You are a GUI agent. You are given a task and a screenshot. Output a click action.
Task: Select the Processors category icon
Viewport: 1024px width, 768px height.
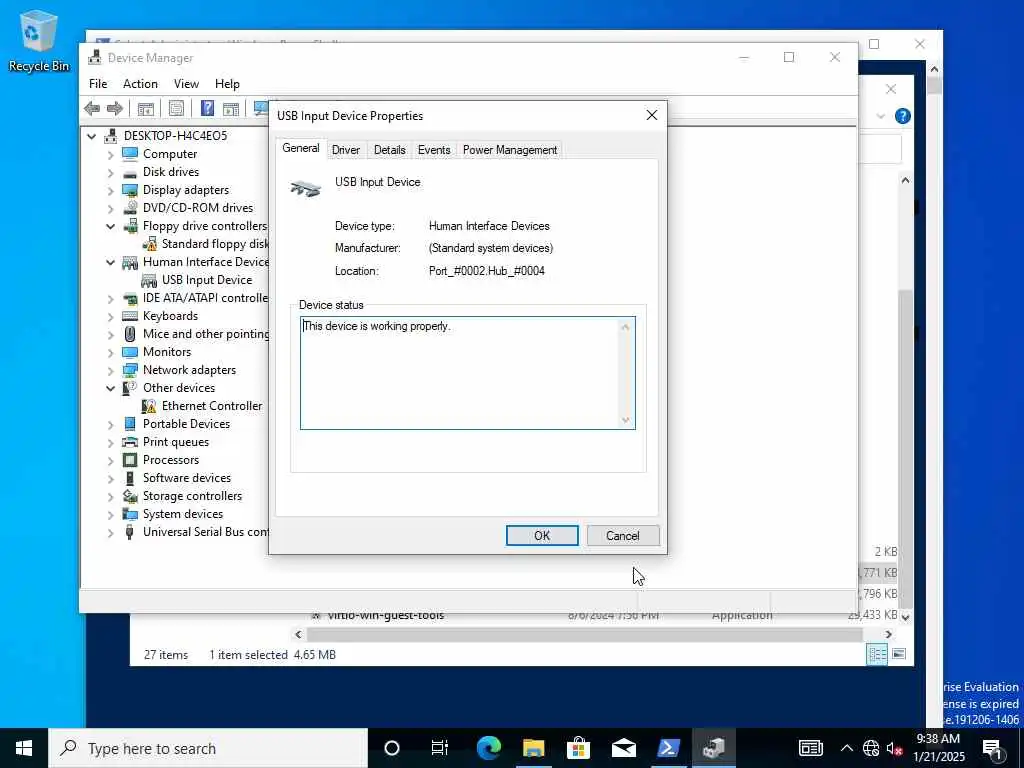[x=130, y=460]
